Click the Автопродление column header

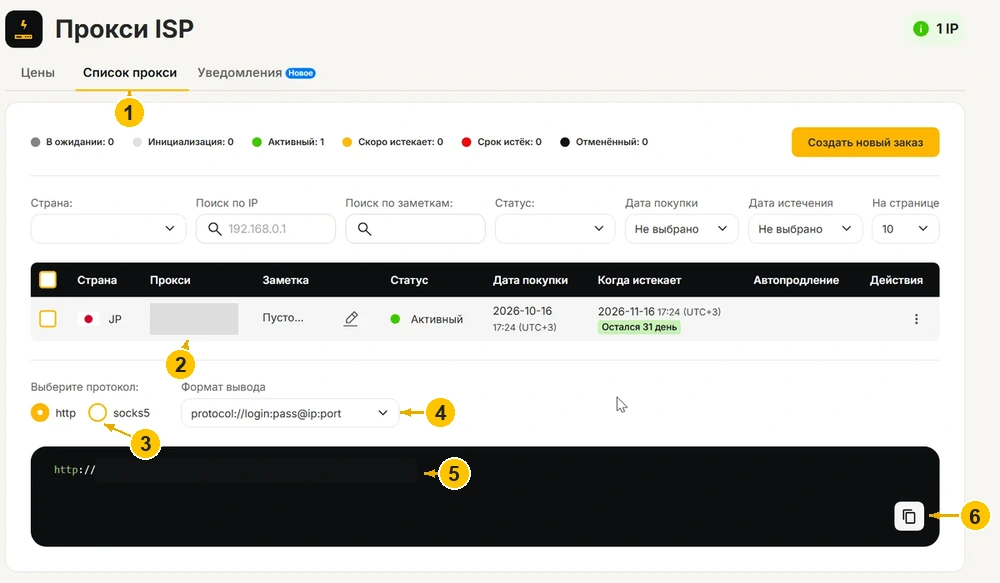tap(797, 280)
